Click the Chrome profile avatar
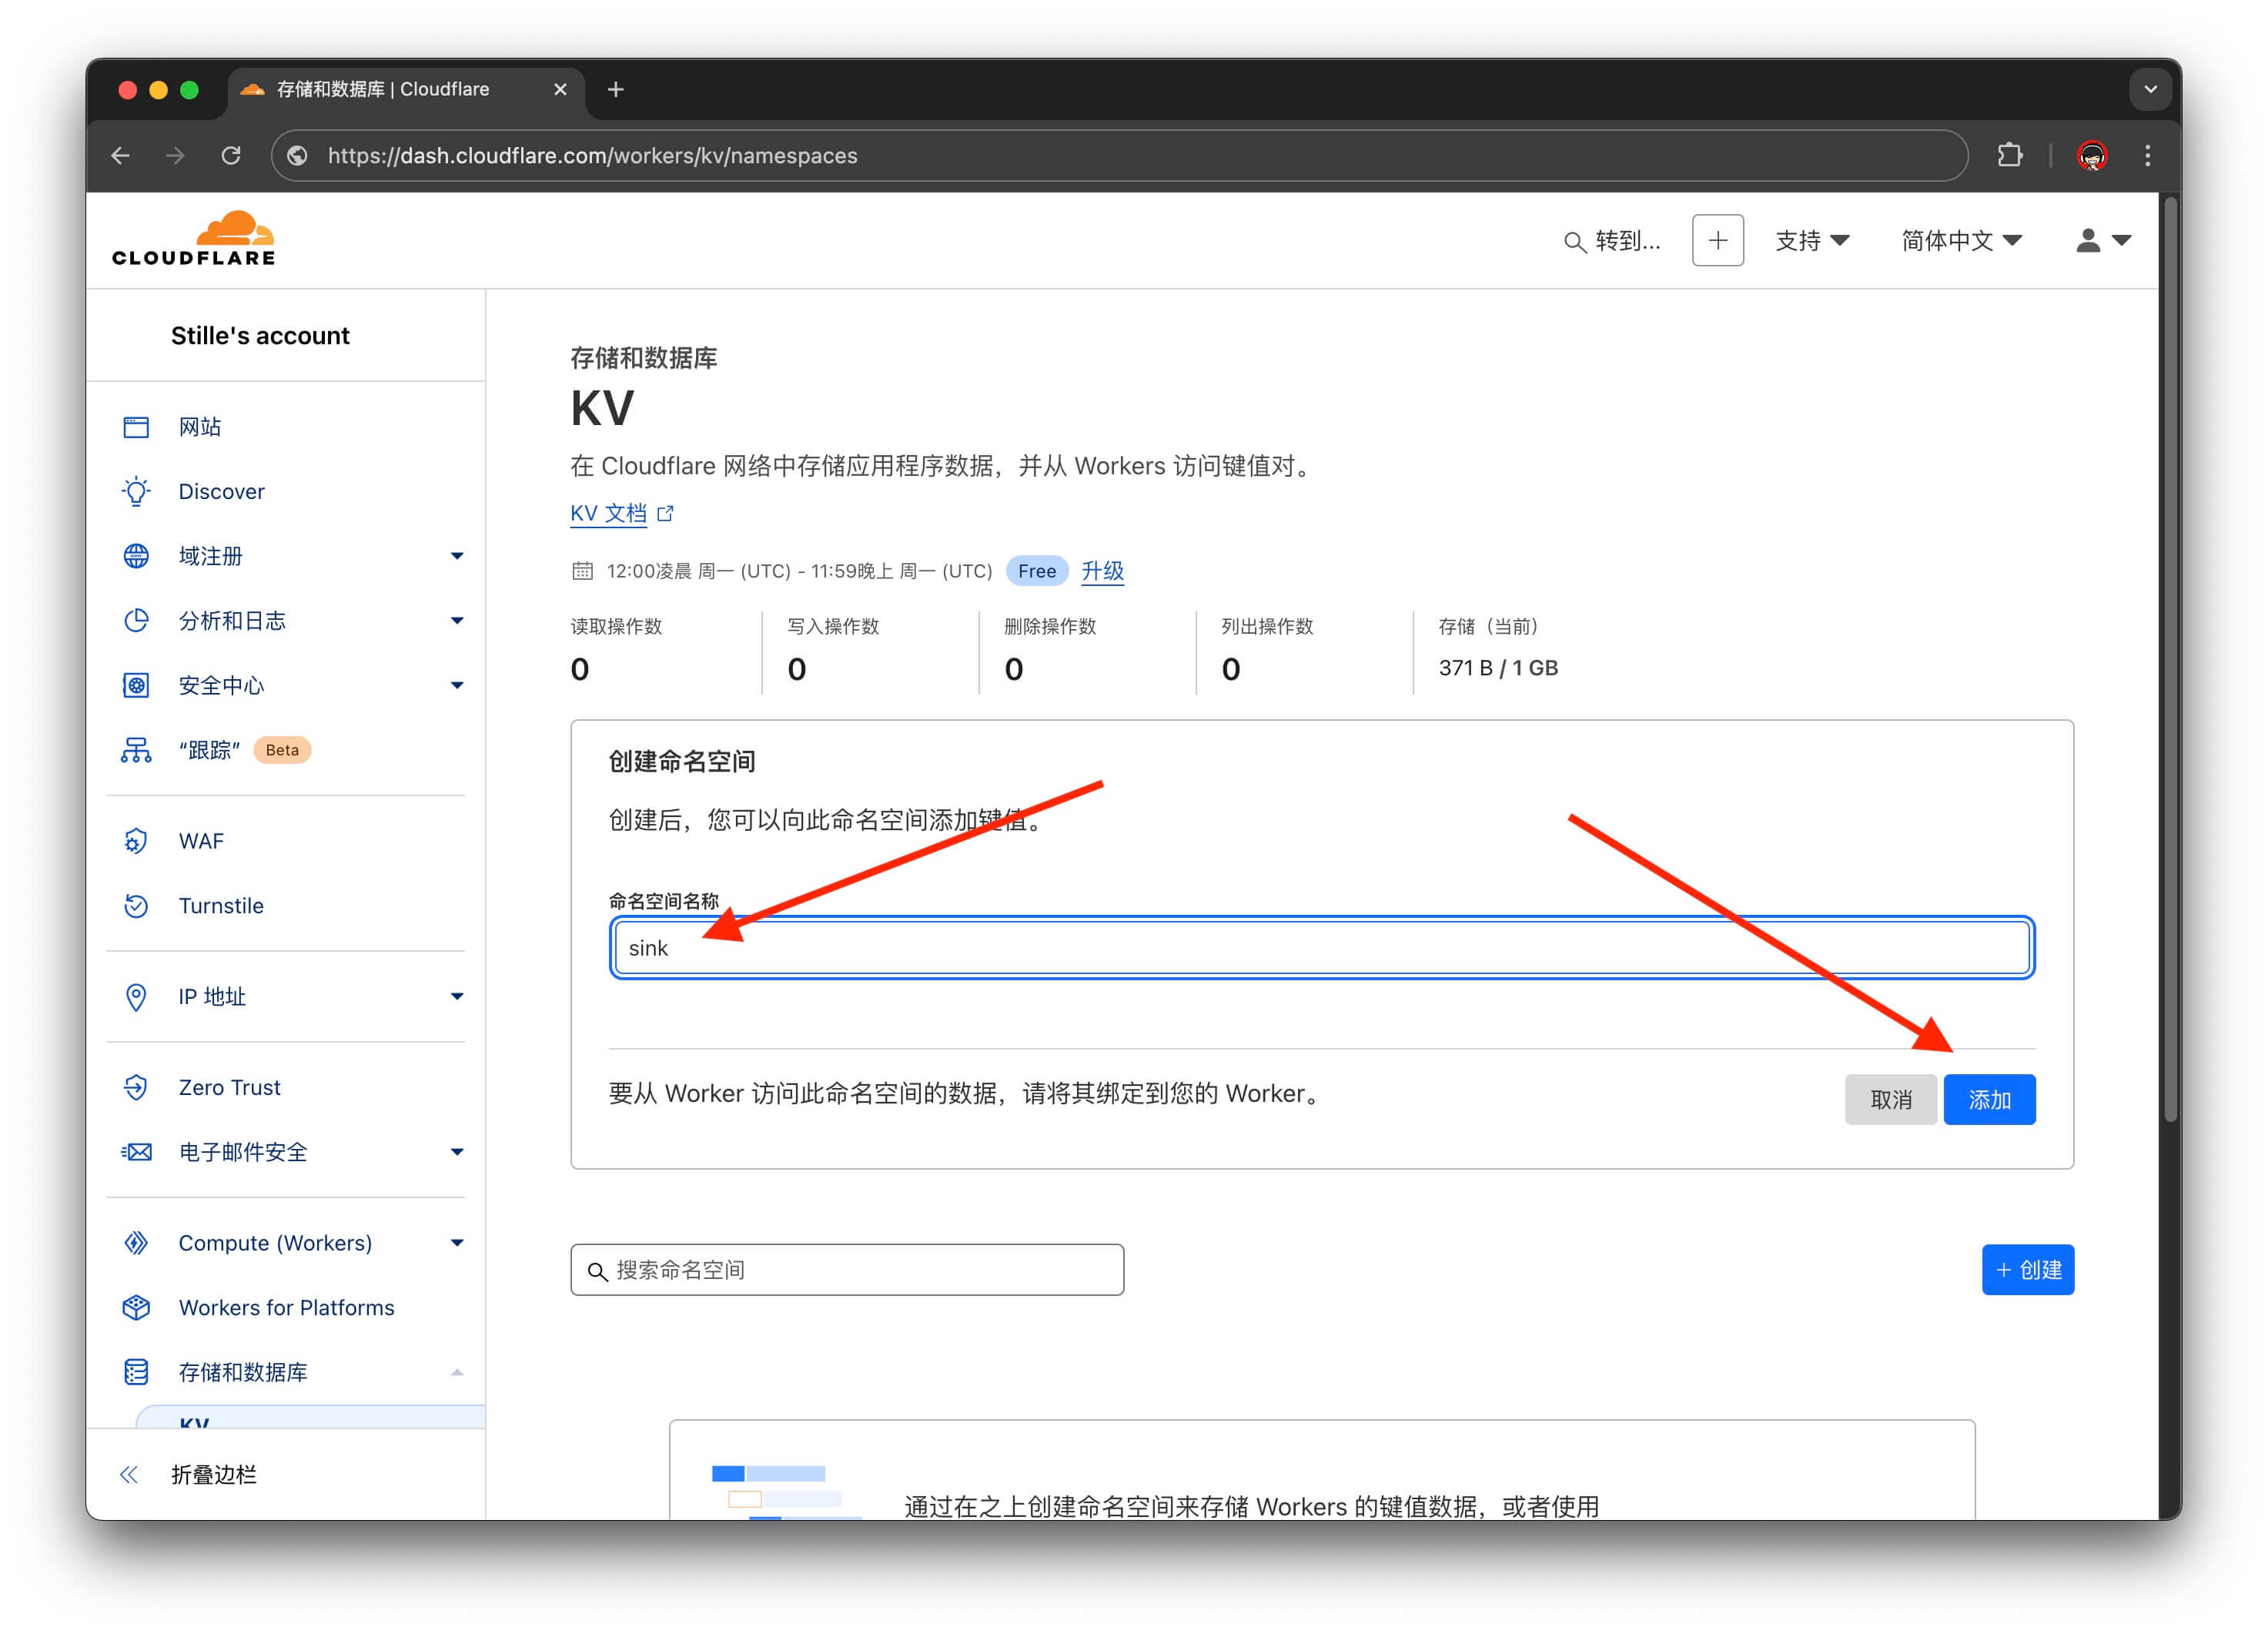 (x=2092, y=155)
